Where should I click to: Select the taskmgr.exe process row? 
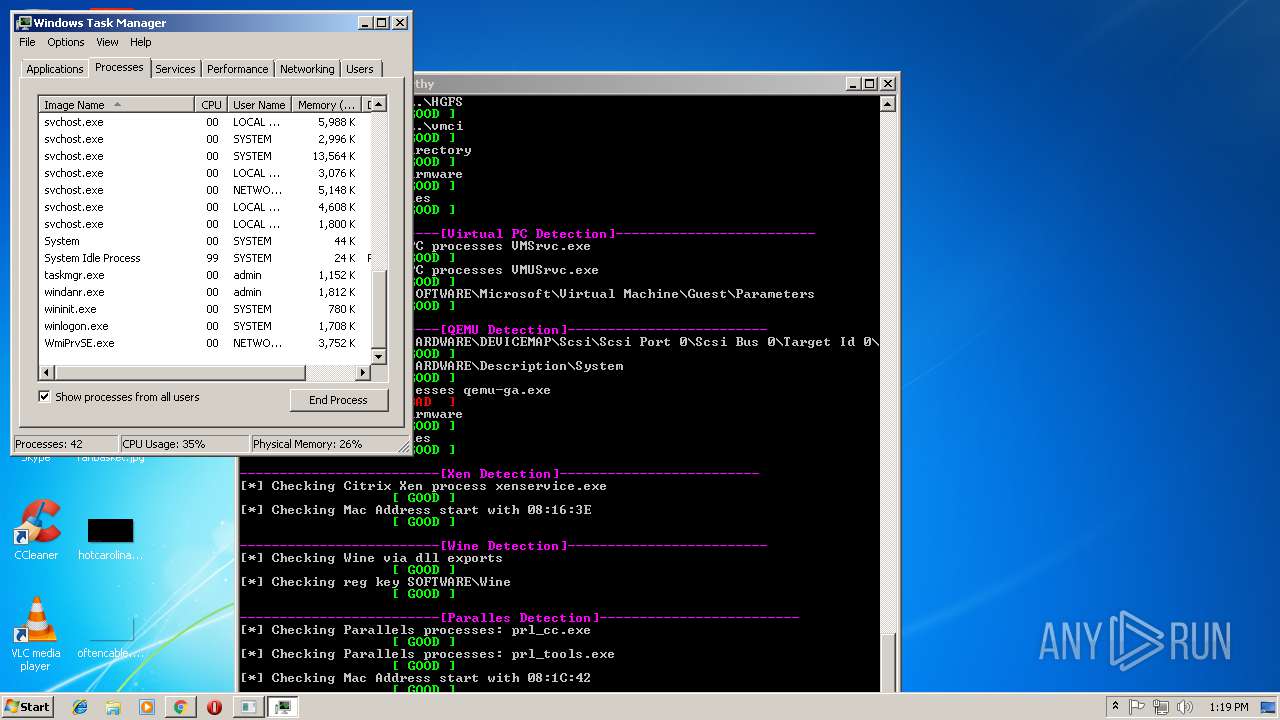(x=205, y=275)
